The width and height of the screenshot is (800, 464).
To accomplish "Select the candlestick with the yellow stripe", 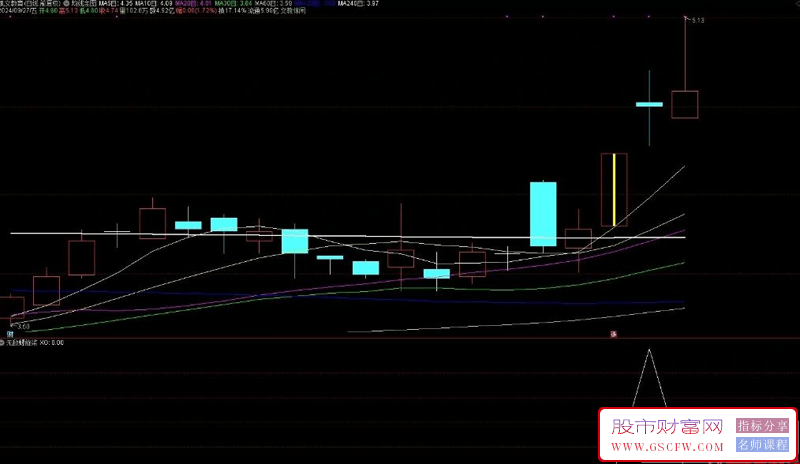I will pos(614,189).
